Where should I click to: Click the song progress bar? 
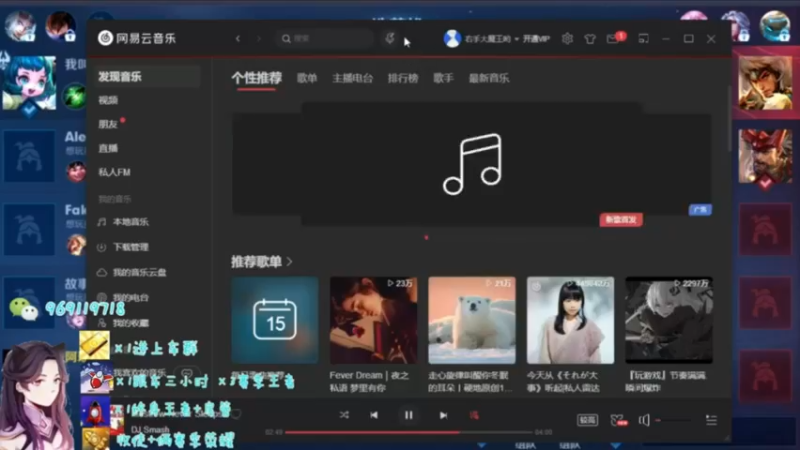[409, 432]
